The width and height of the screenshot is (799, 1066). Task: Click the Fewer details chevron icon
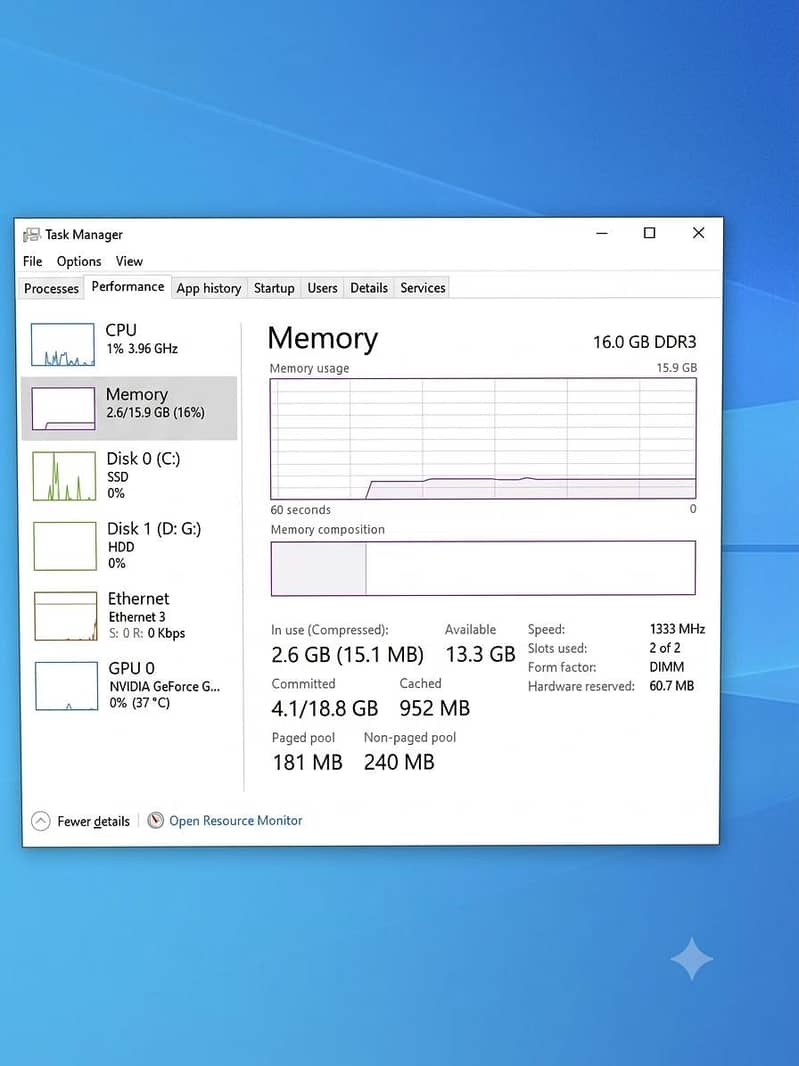click(41, 821)
